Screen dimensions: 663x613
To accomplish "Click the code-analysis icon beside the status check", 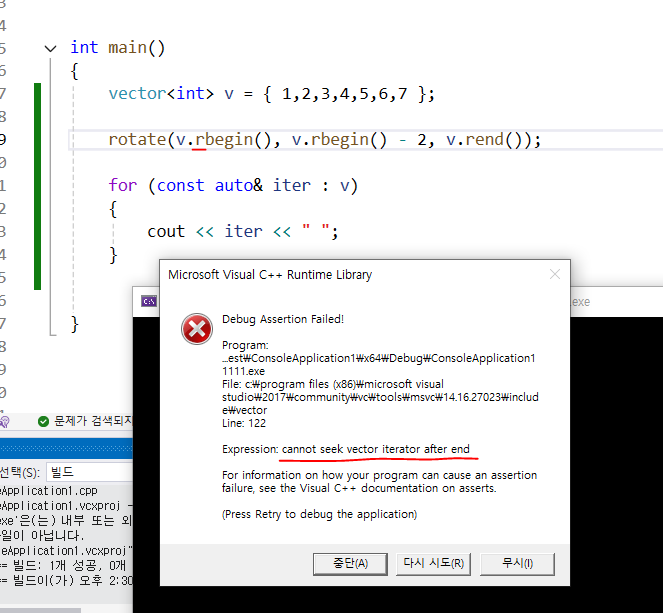I will coord(4,421).
